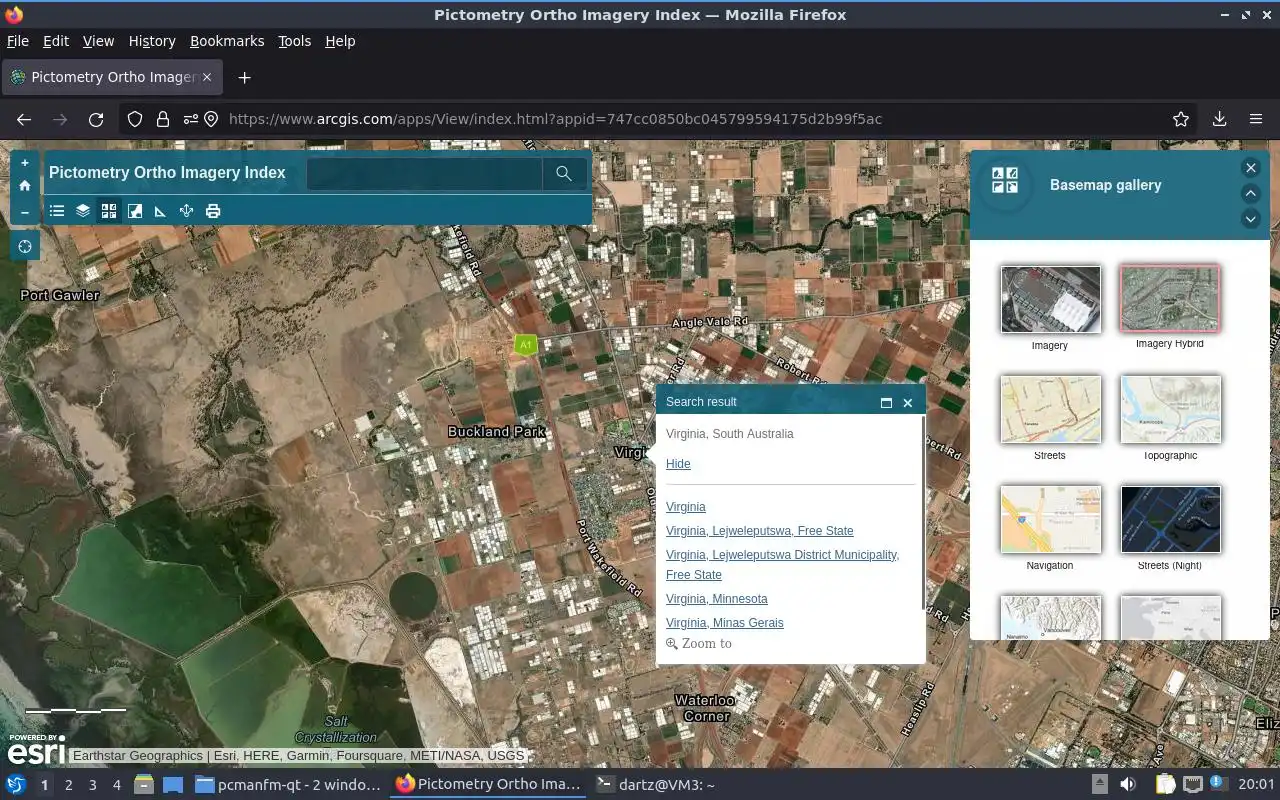The width and height of the screenshot is (1280, 800).
Task: Close the Basemap gallery panel
Action: (x=1250, y=168)
